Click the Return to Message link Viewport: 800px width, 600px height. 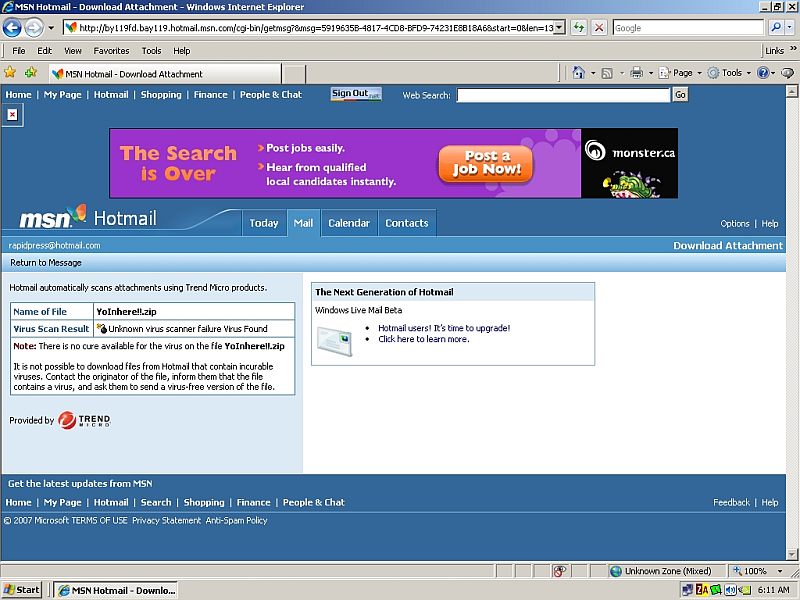tap(46, 263)
